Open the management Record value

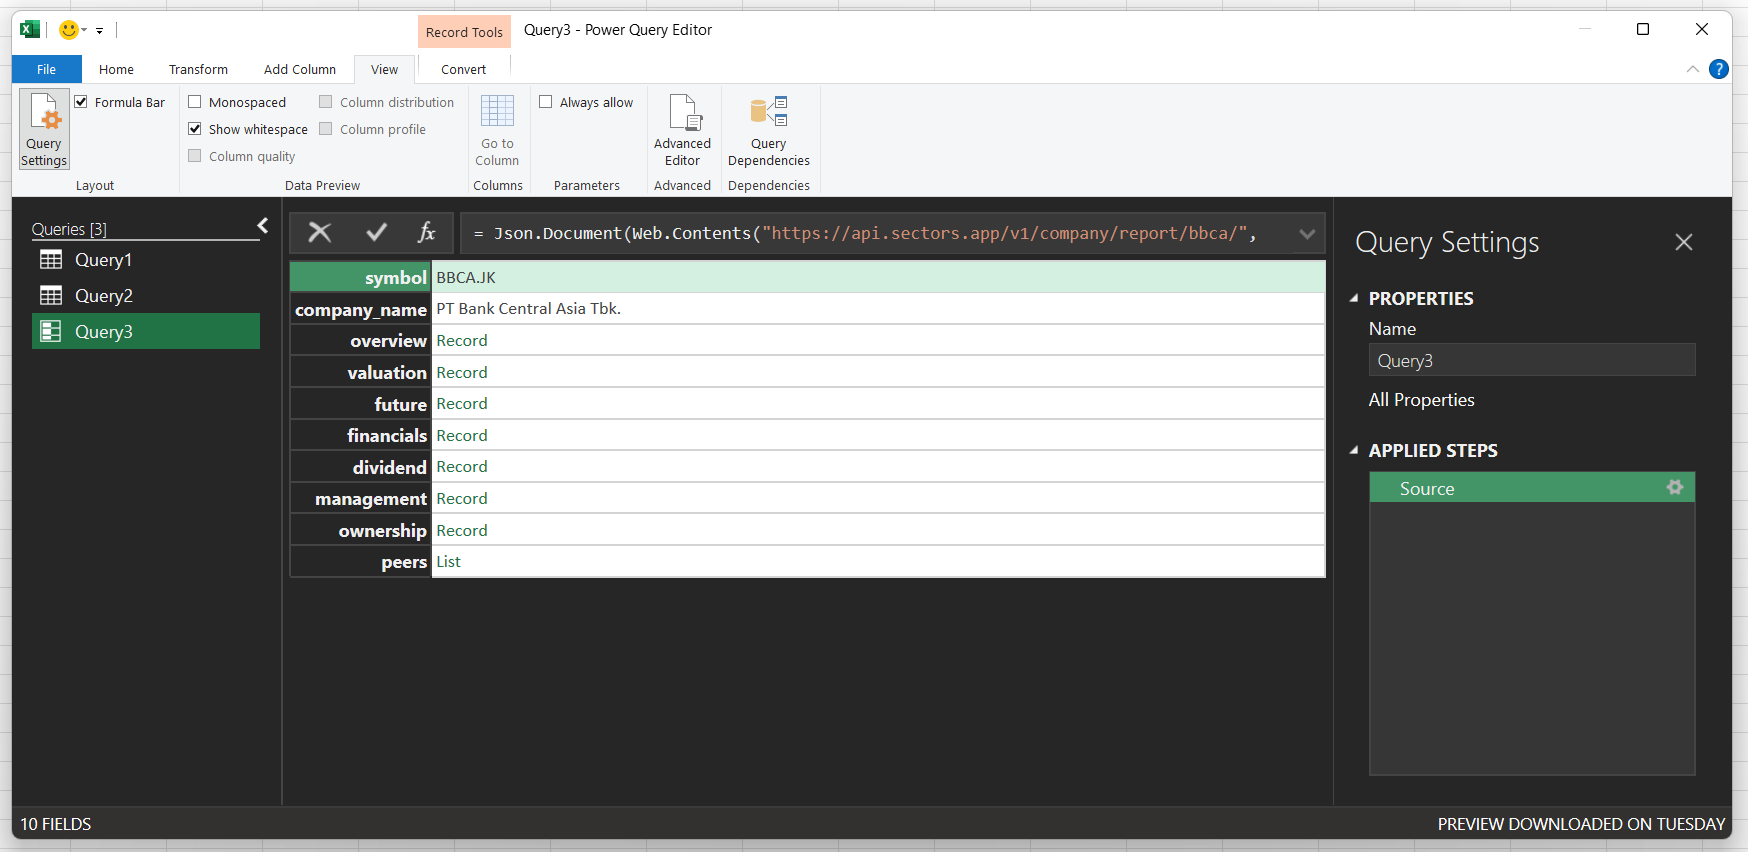pos(462,499)
